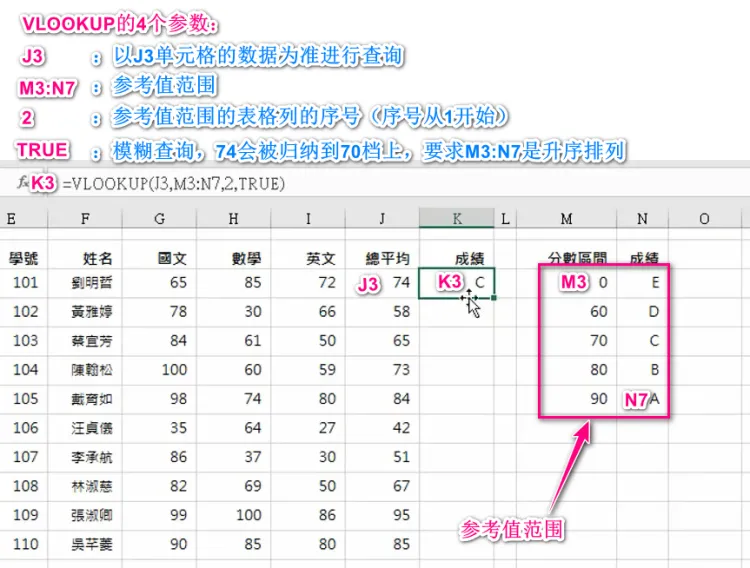Select student ID cell 105

pyautogui.click(x=25, y=399)
